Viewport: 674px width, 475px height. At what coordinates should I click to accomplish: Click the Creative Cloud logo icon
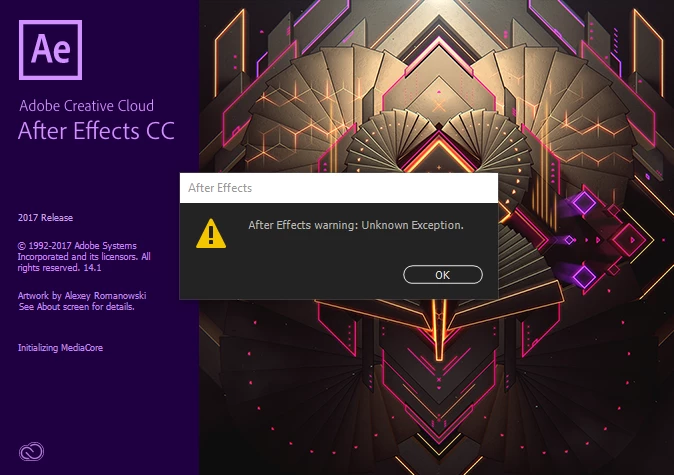point(31,452)
